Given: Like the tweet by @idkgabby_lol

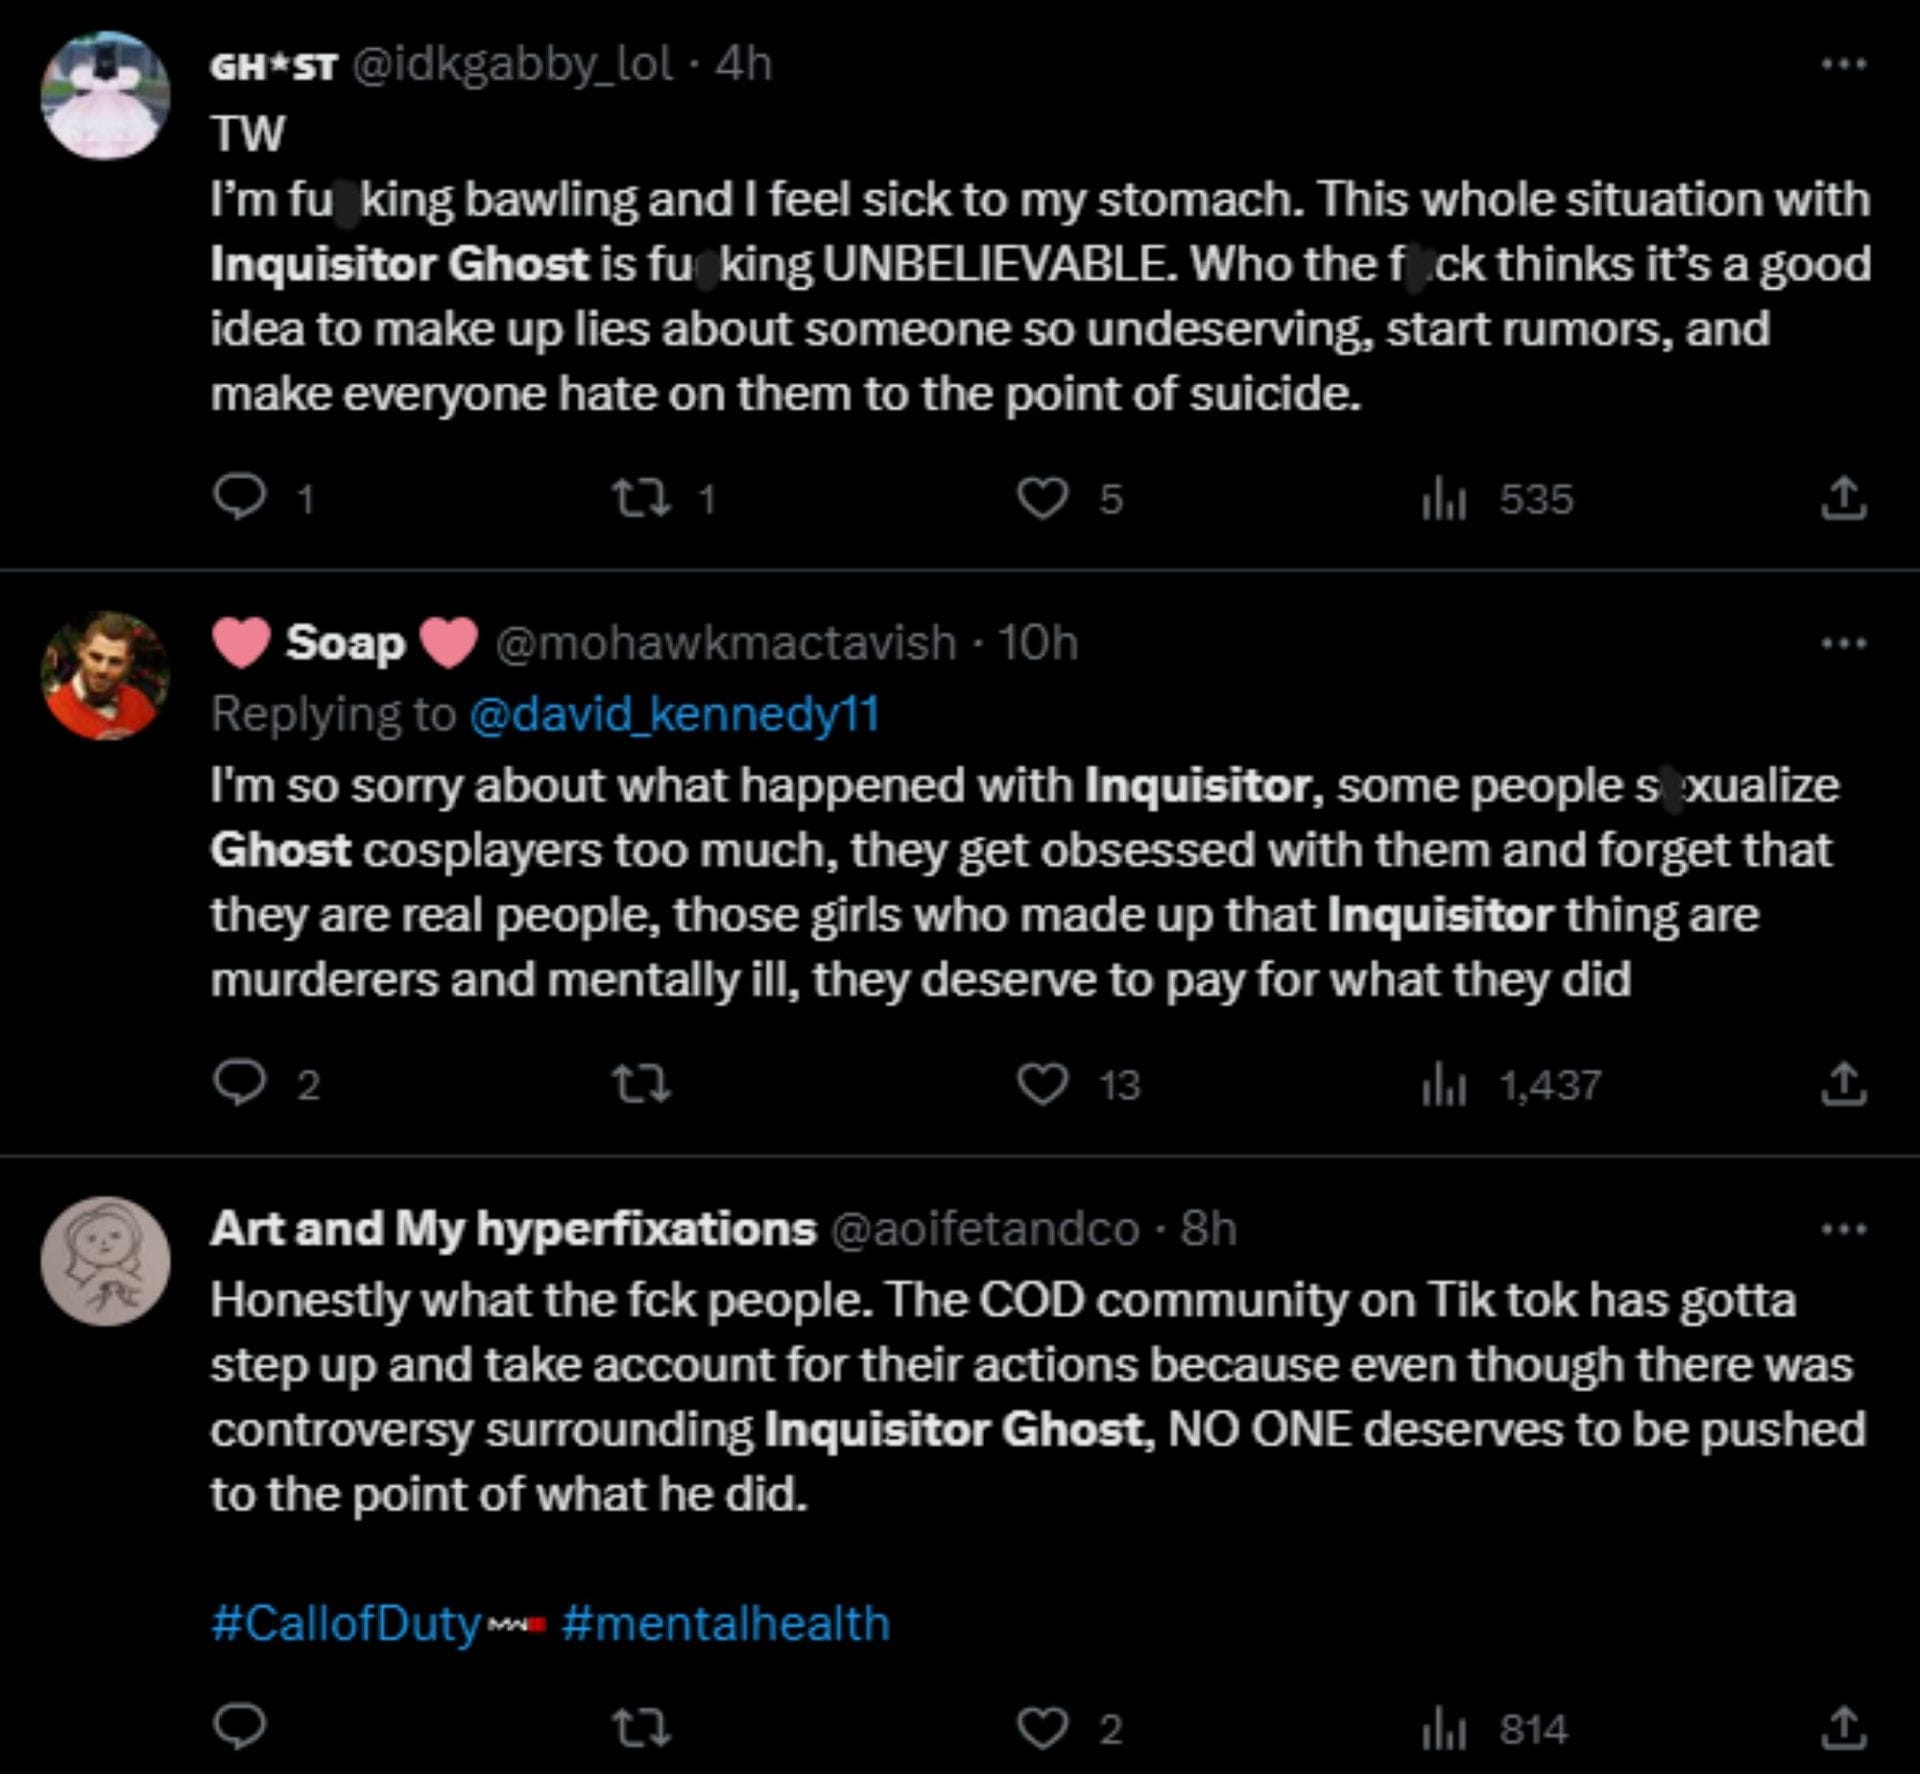Looking at the screenshot, I should (1042, 497).
